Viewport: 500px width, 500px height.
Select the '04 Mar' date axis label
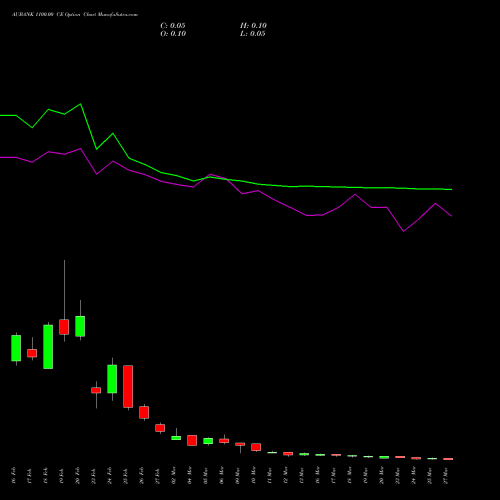click(x=190, y=476)
